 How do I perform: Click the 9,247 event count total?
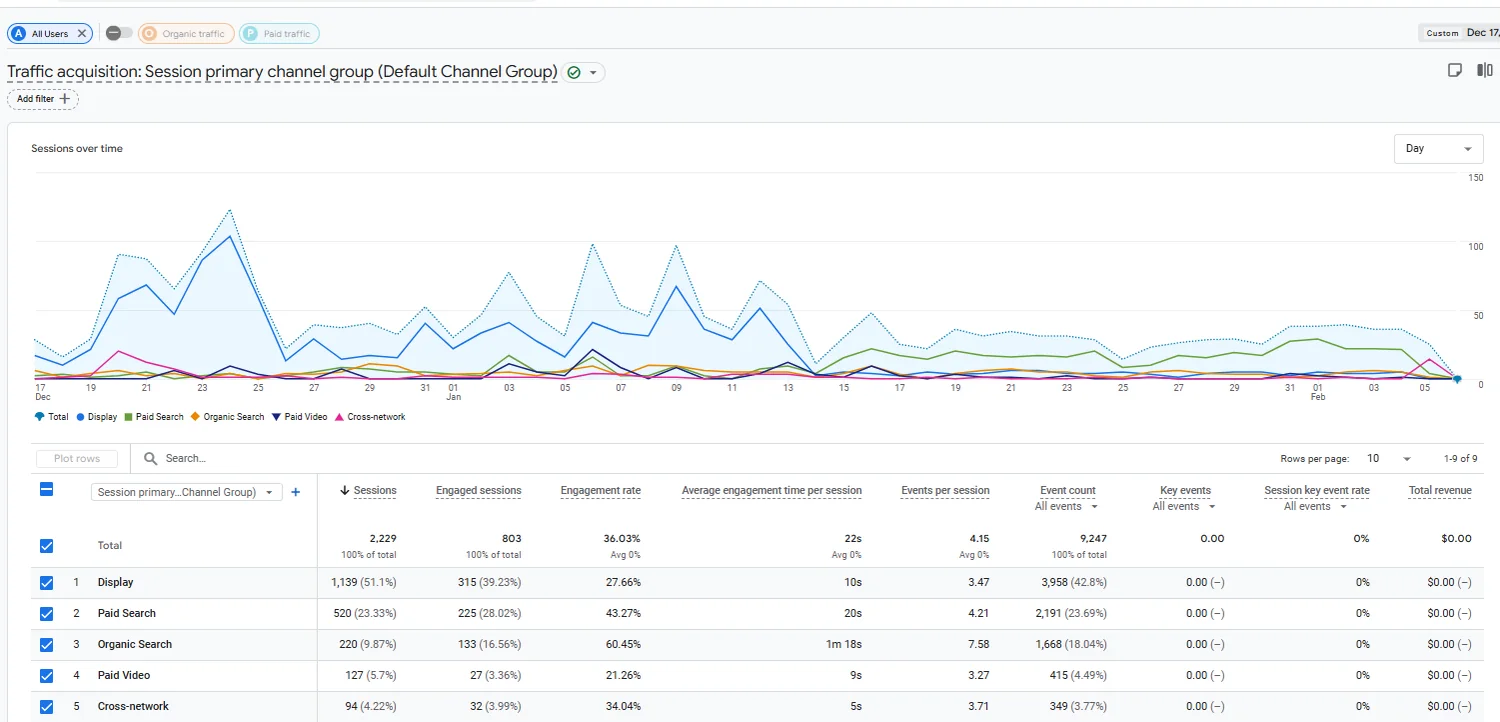pos(1091,539)
